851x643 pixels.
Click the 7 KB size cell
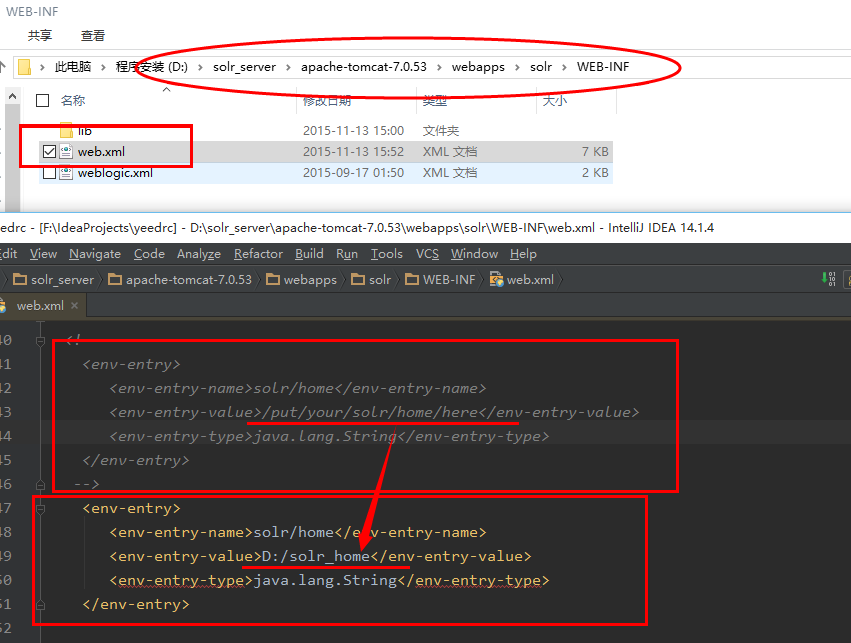pyautogui.click(x=595, y=151)
